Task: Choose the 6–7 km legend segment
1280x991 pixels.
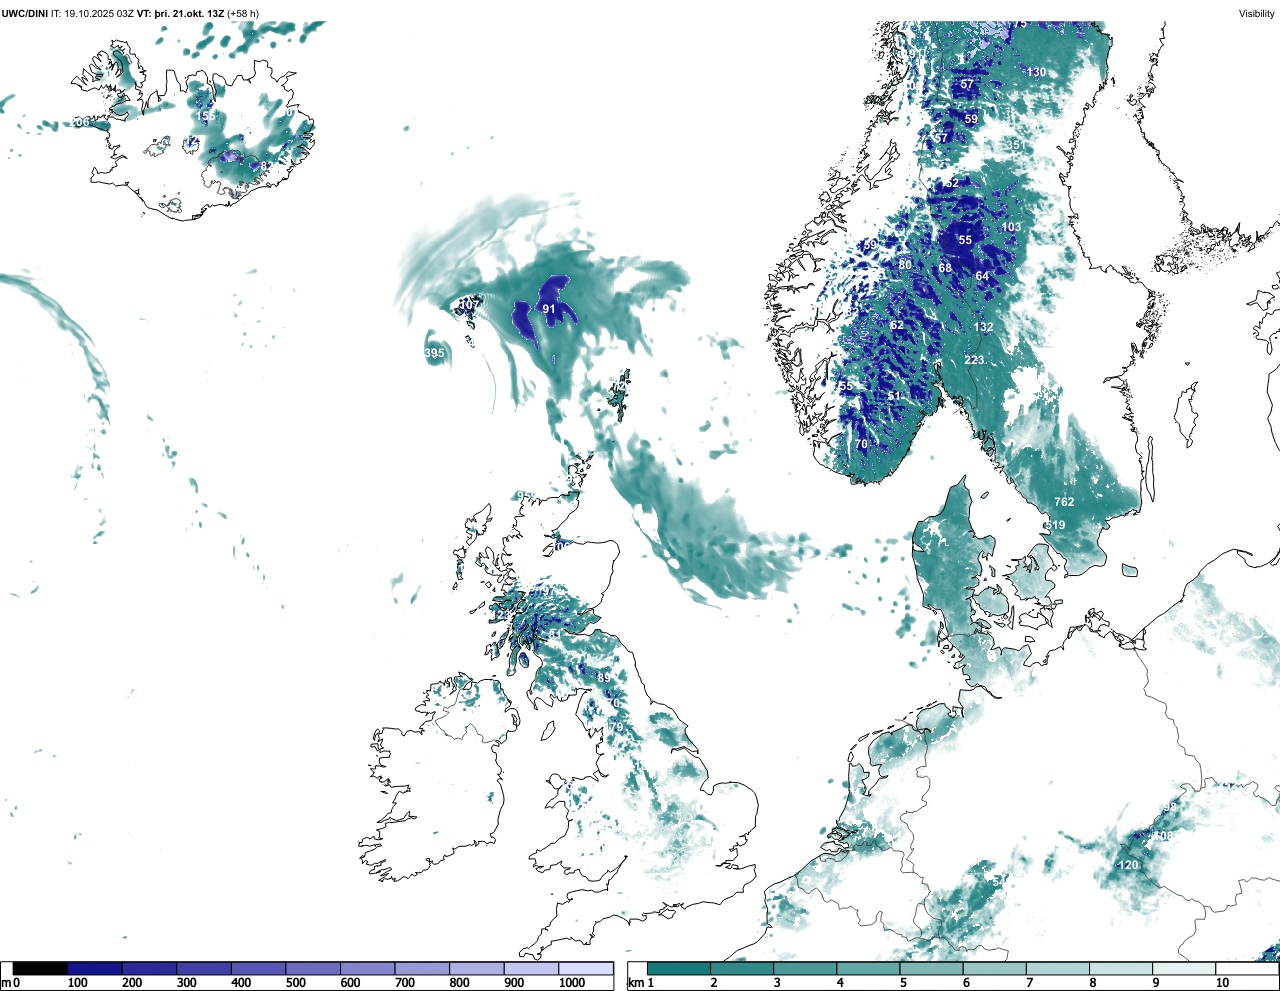Action: click(x=994, y=969)
